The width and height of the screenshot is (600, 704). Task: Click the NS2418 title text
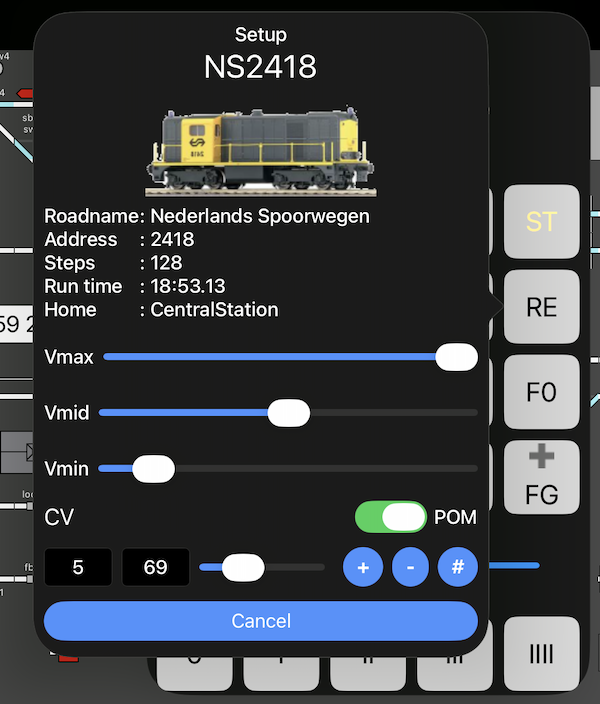coord(260,67)
